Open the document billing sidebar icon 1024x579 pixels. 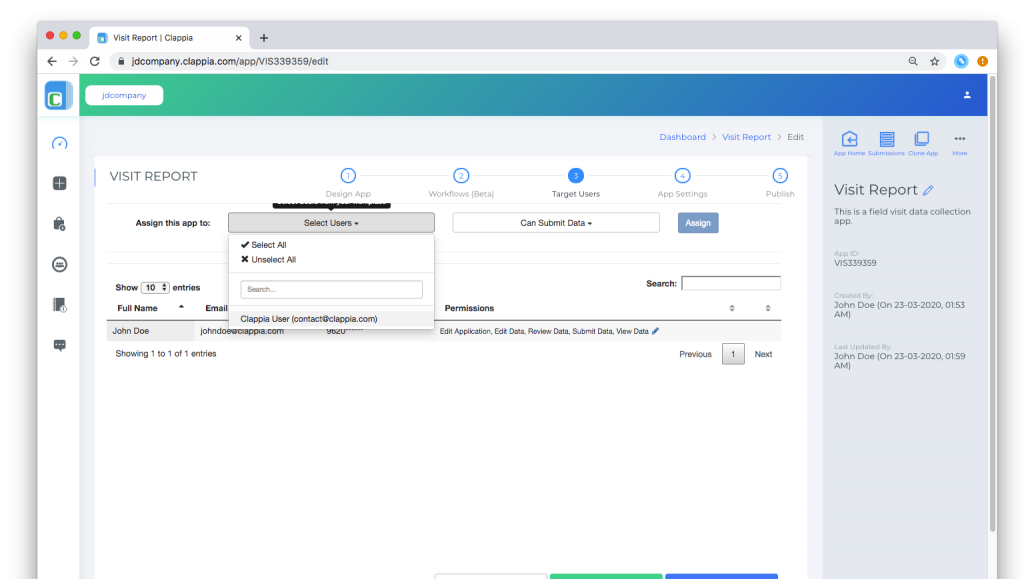(x=59, y=305)
